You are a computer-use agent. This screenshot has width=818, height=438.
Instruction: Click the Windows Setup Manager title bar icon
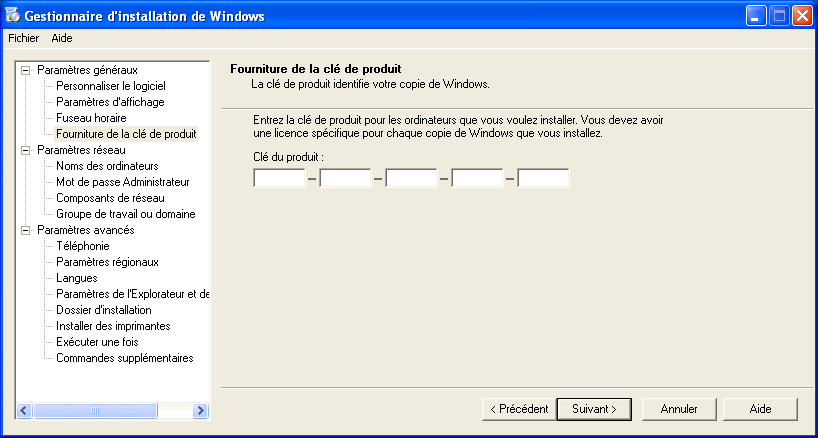point(13,16)
